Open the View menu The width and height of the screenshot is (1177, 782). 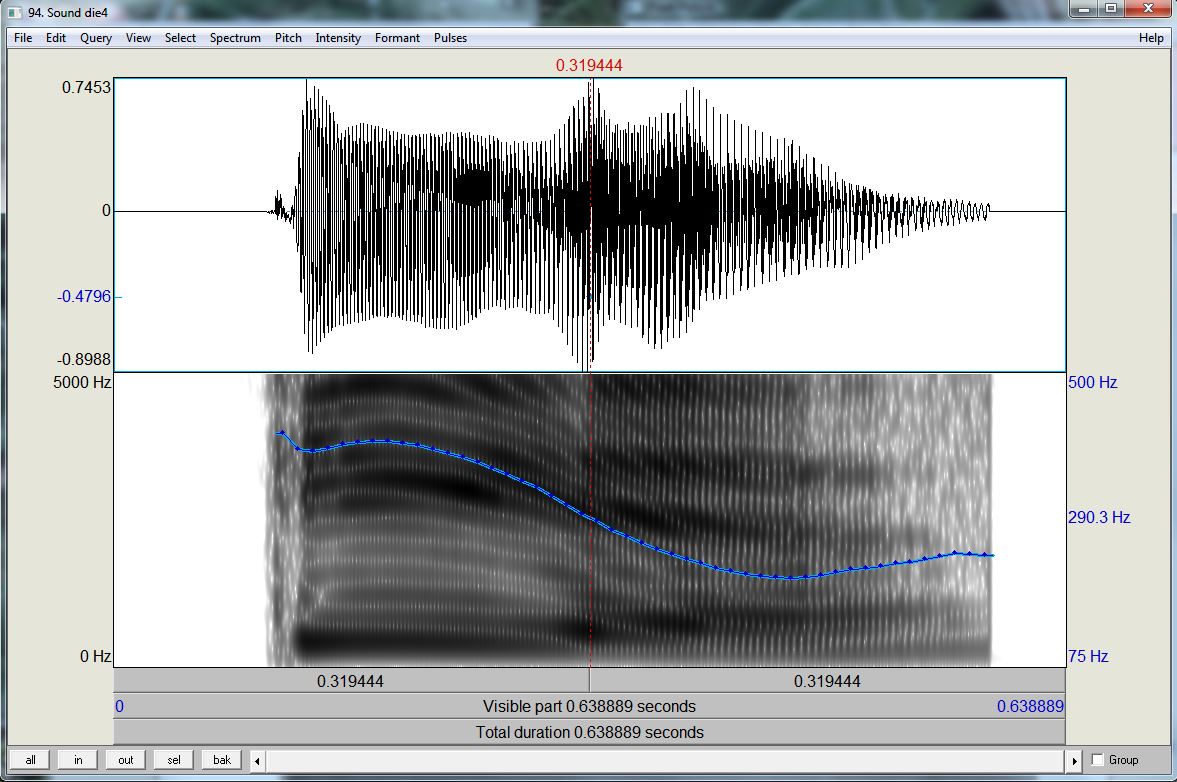(138, 38)
